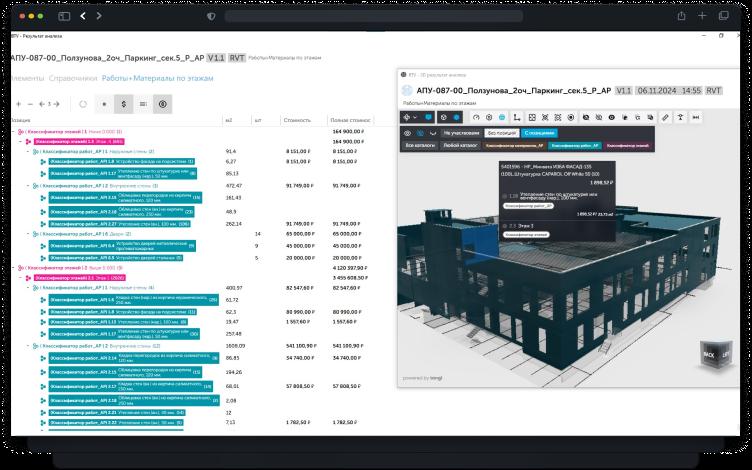Click the 'С позициями' filter button

coord(540,132)
